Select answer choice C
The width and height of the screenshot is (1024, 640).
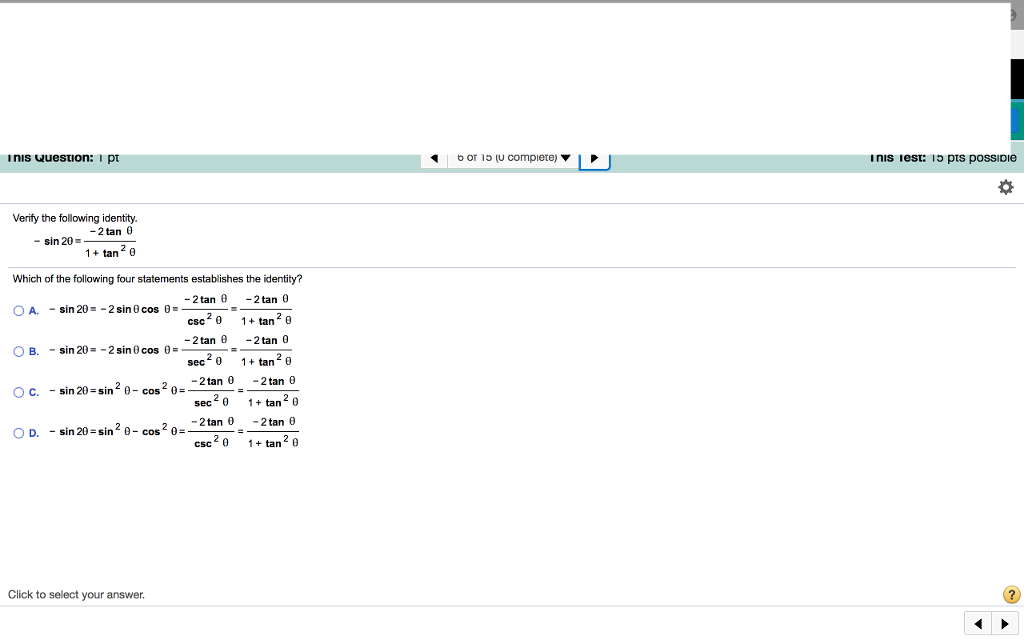tap(18, 391)
